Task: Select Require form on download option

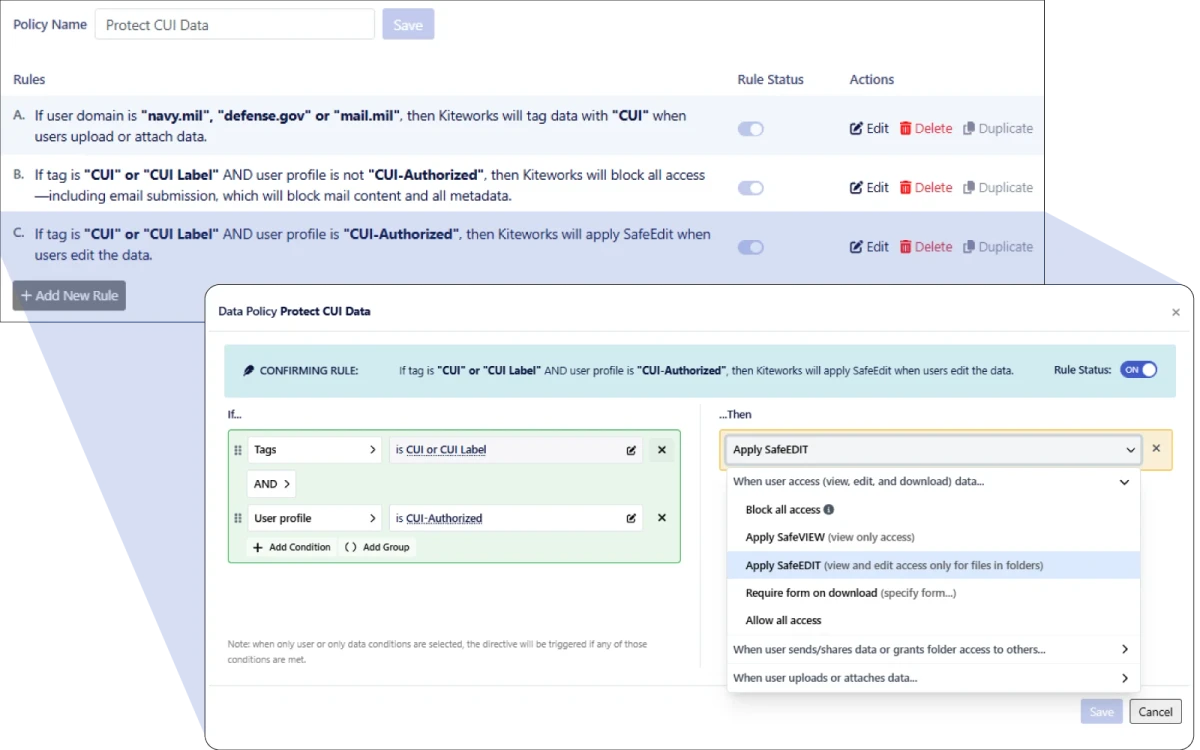Action: click(933, 593)
